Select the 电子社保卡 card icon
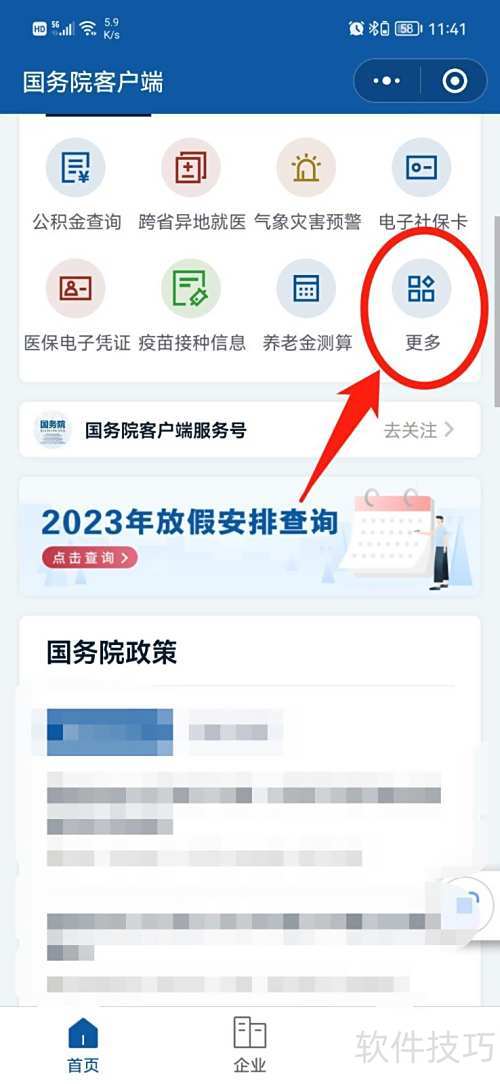This screenshot has height=1084, width=500. pos(422,168)
